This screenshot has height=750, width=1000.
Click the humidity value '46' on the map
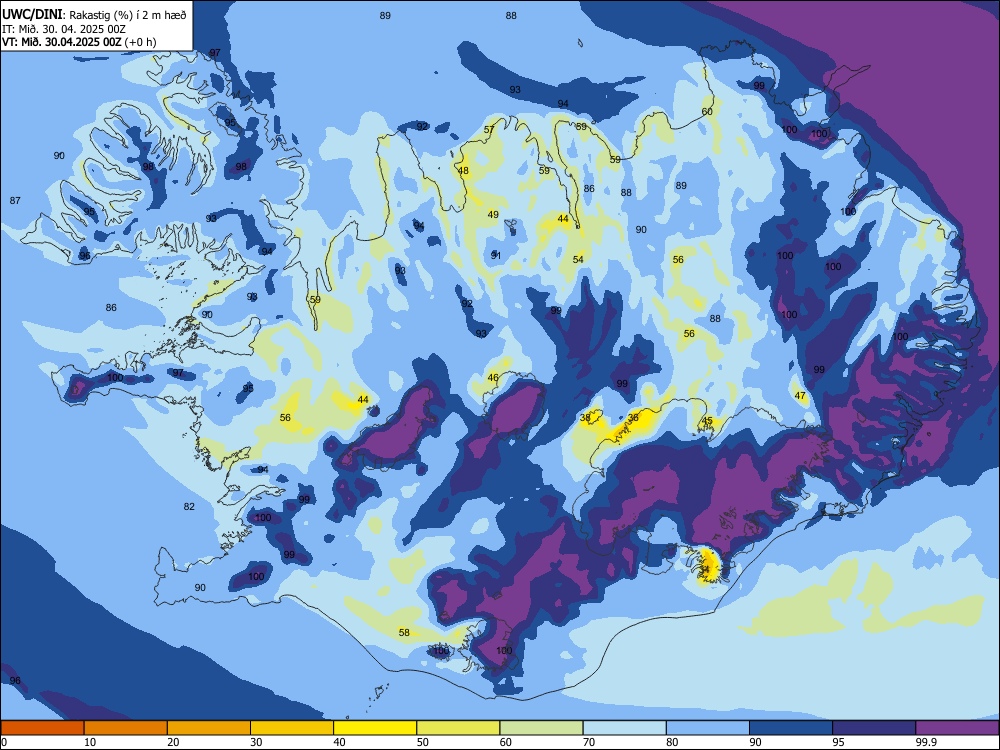(493, 378)
